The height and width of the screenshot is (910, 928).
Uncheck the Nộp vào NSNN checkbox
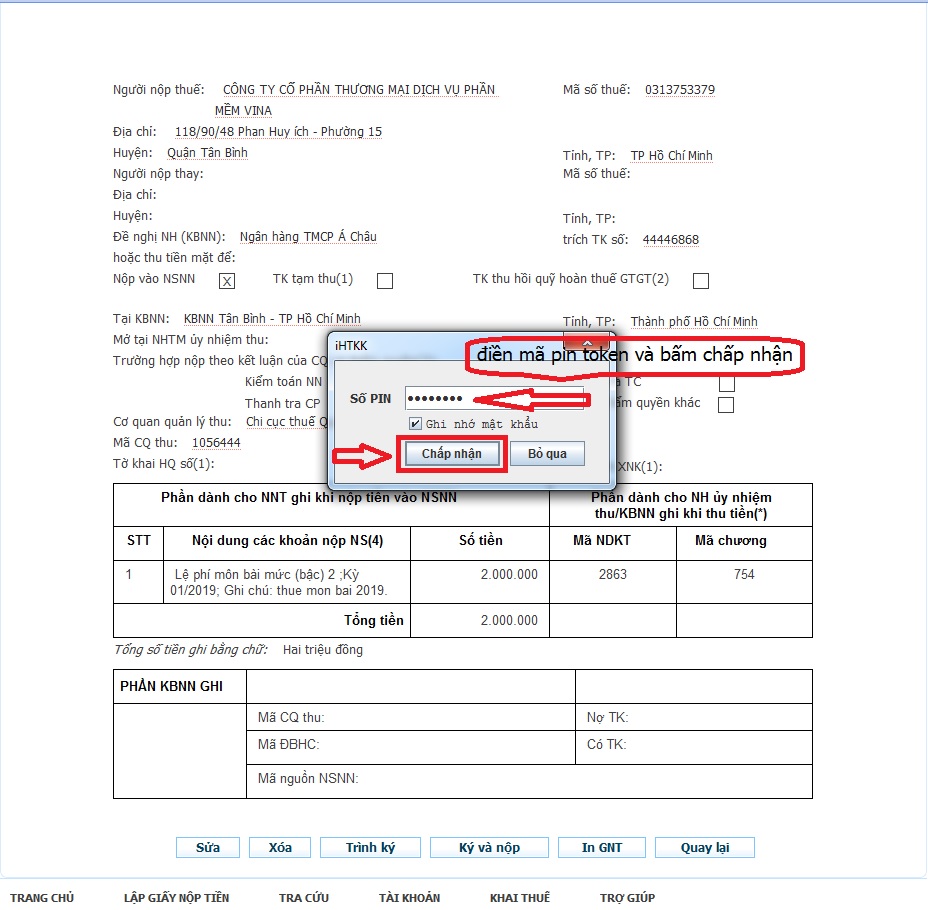tap(227, 281)
